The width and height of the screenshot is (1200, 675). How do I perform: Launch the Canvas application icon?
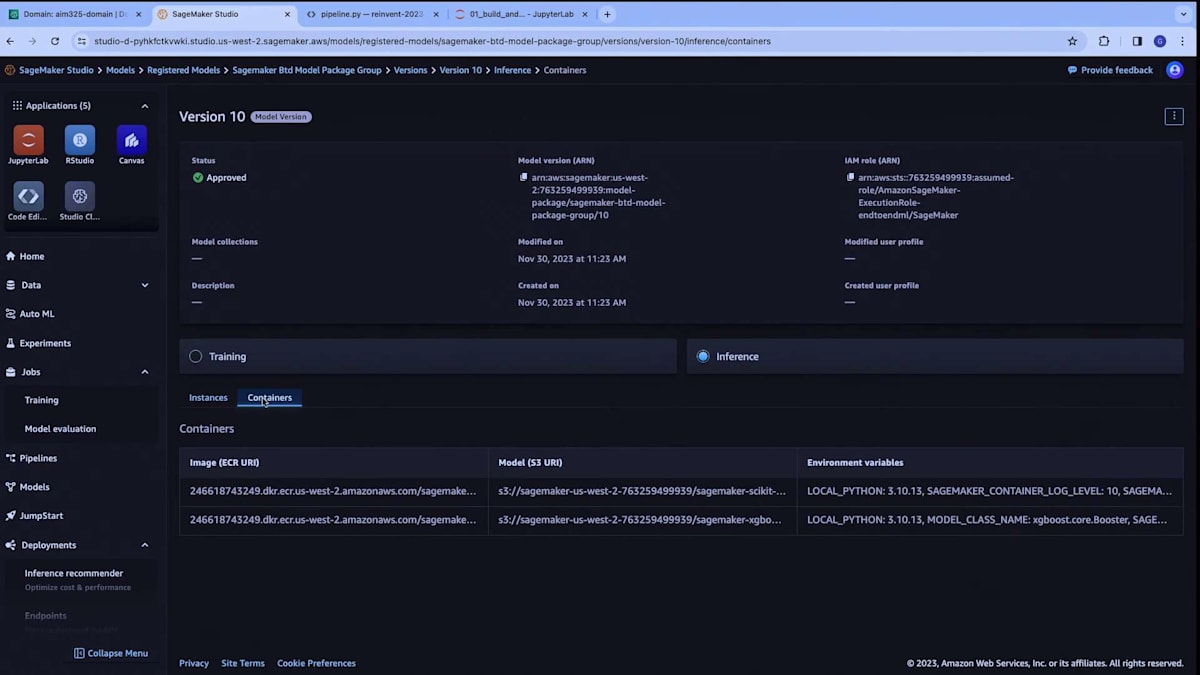[131, 140]
